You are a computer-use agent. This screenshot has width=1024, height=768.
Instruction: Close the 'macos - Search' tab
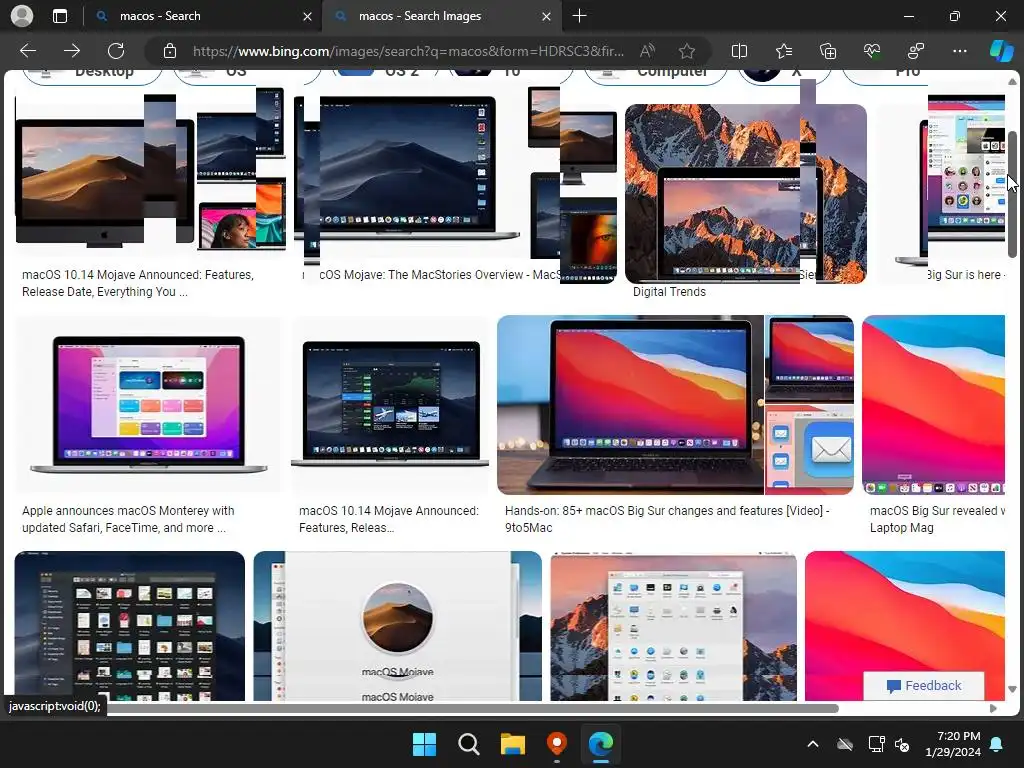[307, 16]
